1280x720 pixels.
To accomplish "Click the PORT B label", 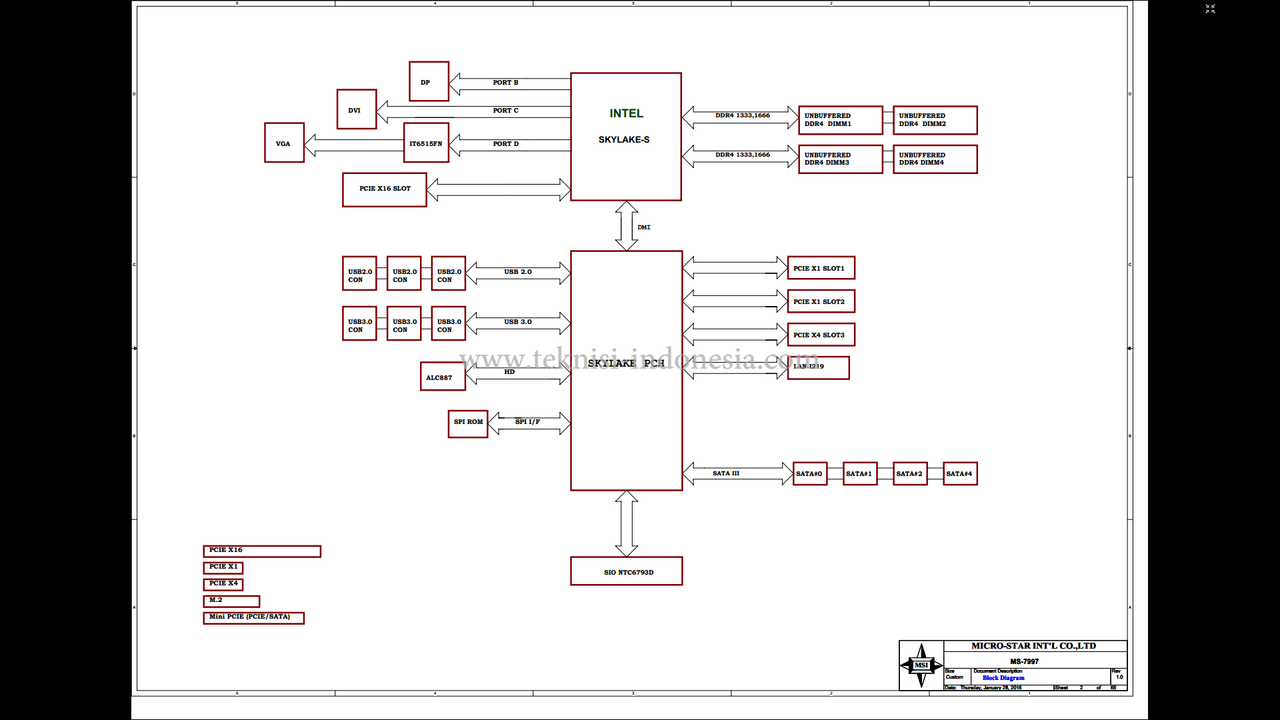I will (x=506, y=83).
